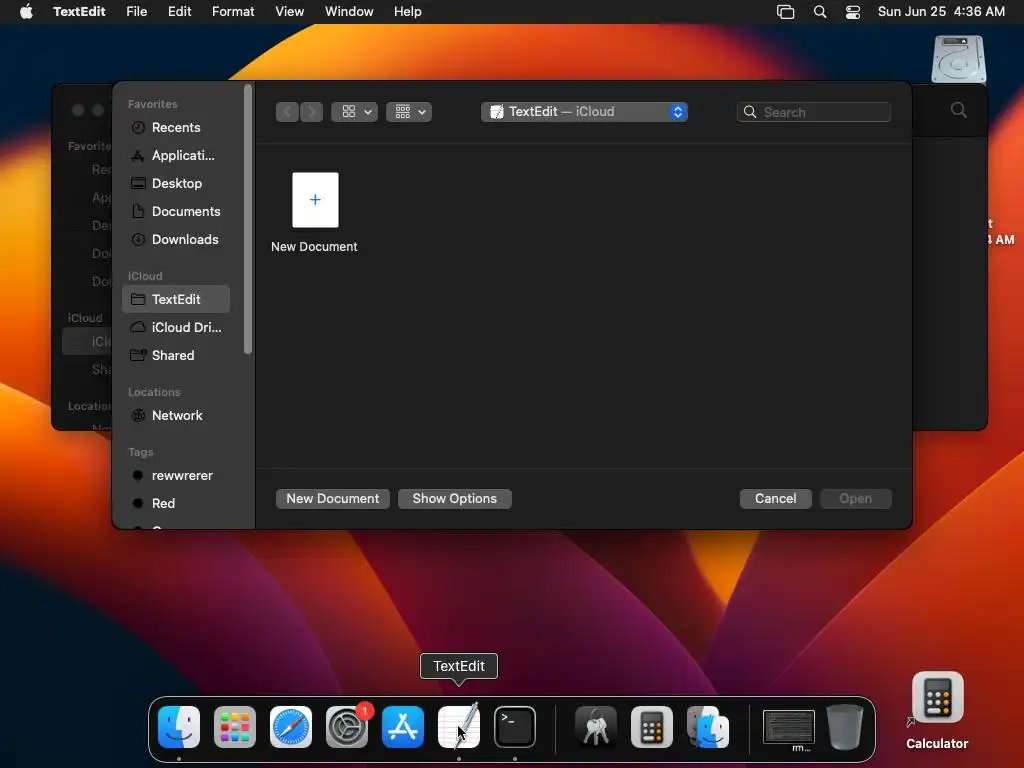The width and height of the screenshot is (1024, 768).
Task: Open the View menu
Action: (x=289, y=11)
